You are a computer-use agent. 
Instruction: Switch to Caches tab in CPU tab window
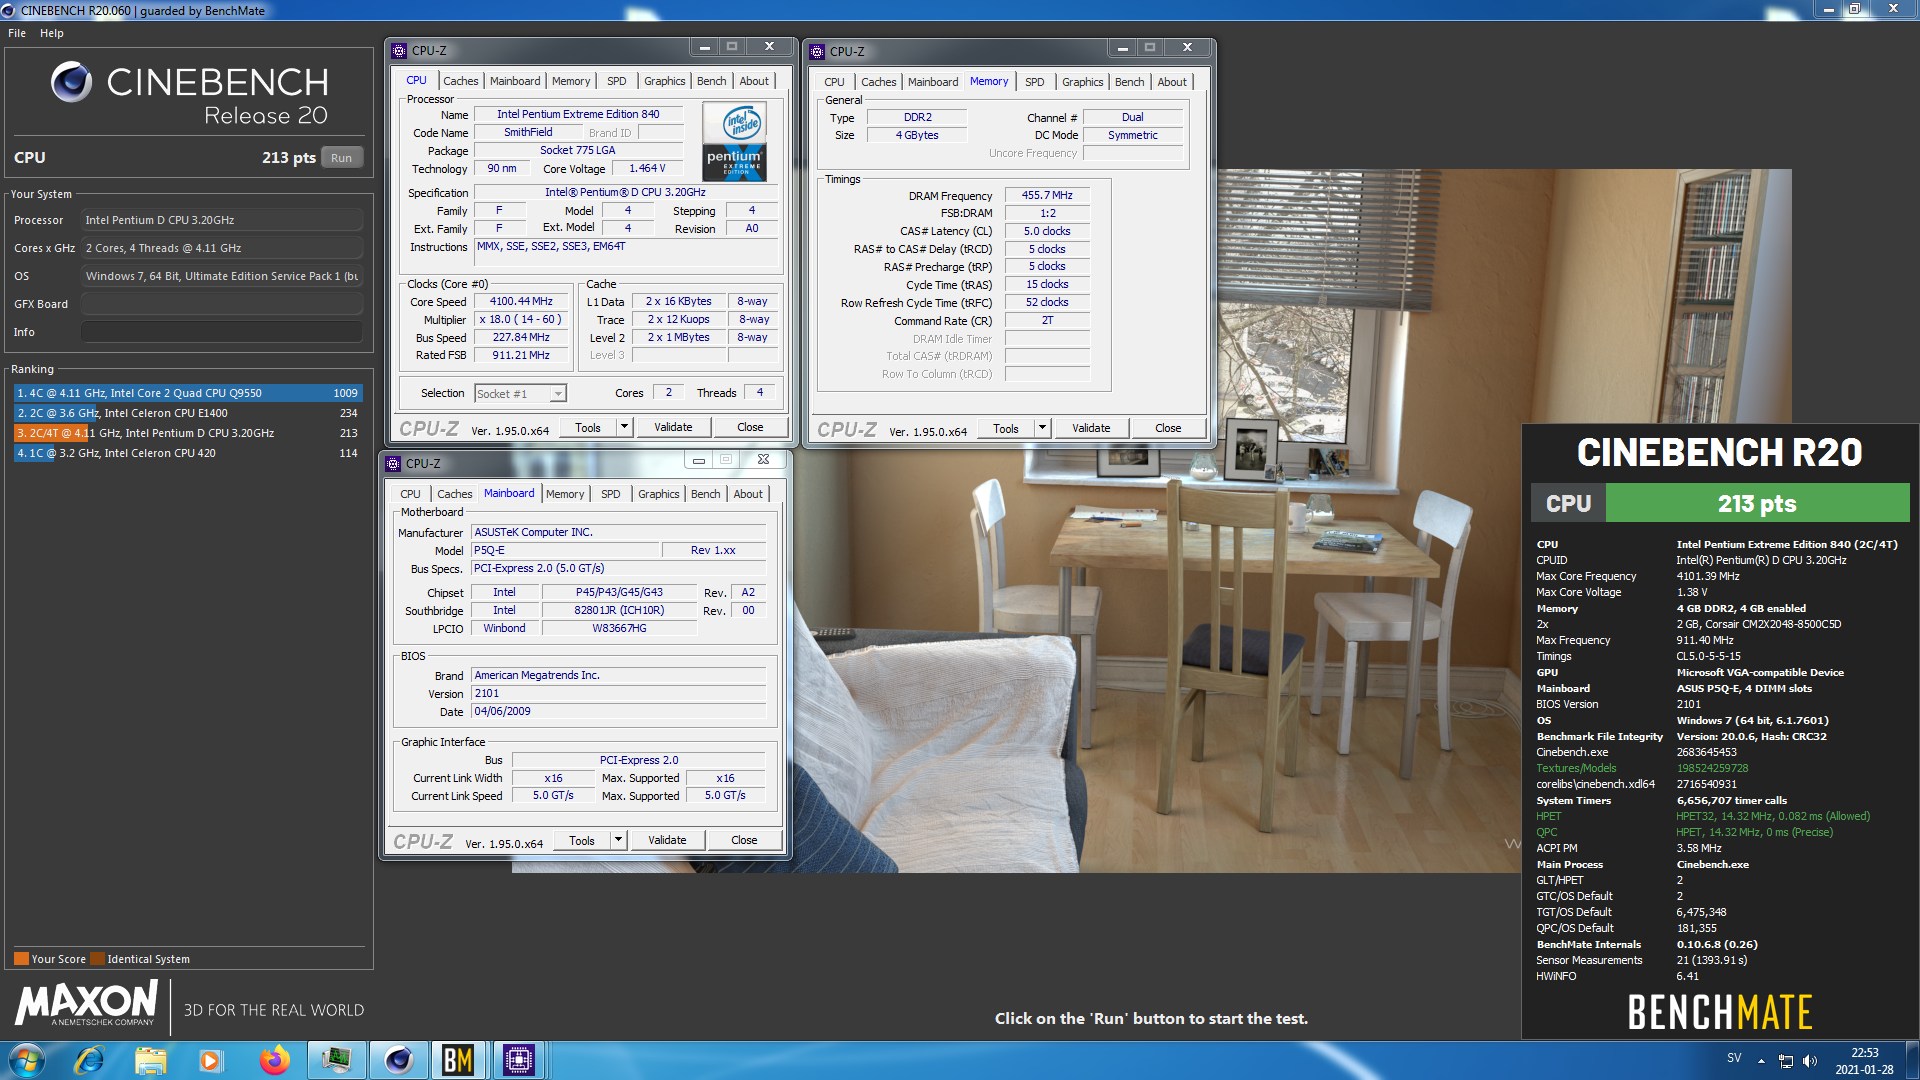[460, 81]
